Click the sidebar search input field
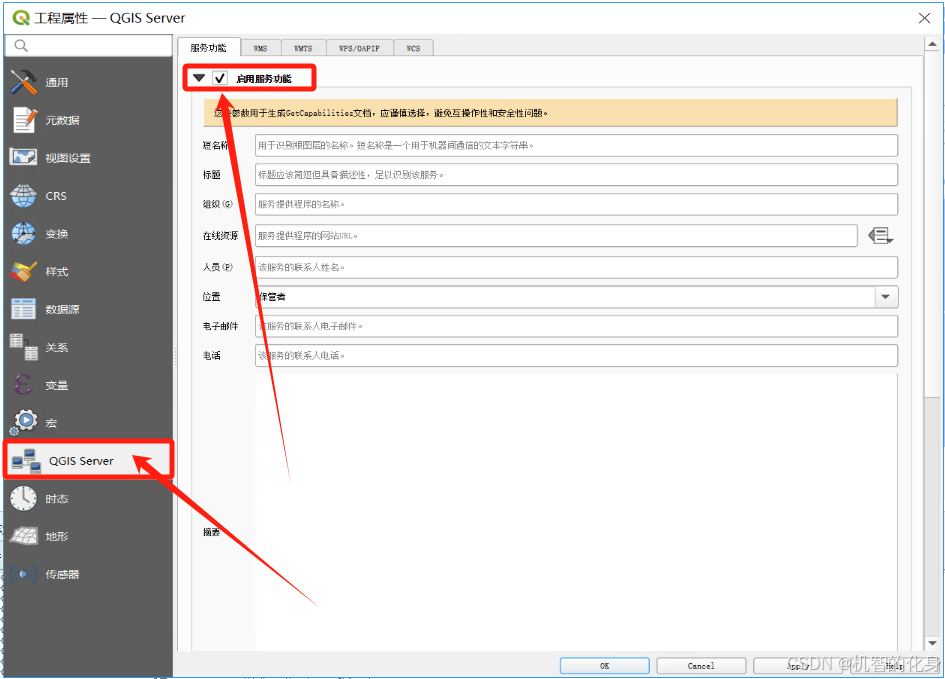Image resolution: width=945 pixels, height=679 pixels. pos(89,46)
